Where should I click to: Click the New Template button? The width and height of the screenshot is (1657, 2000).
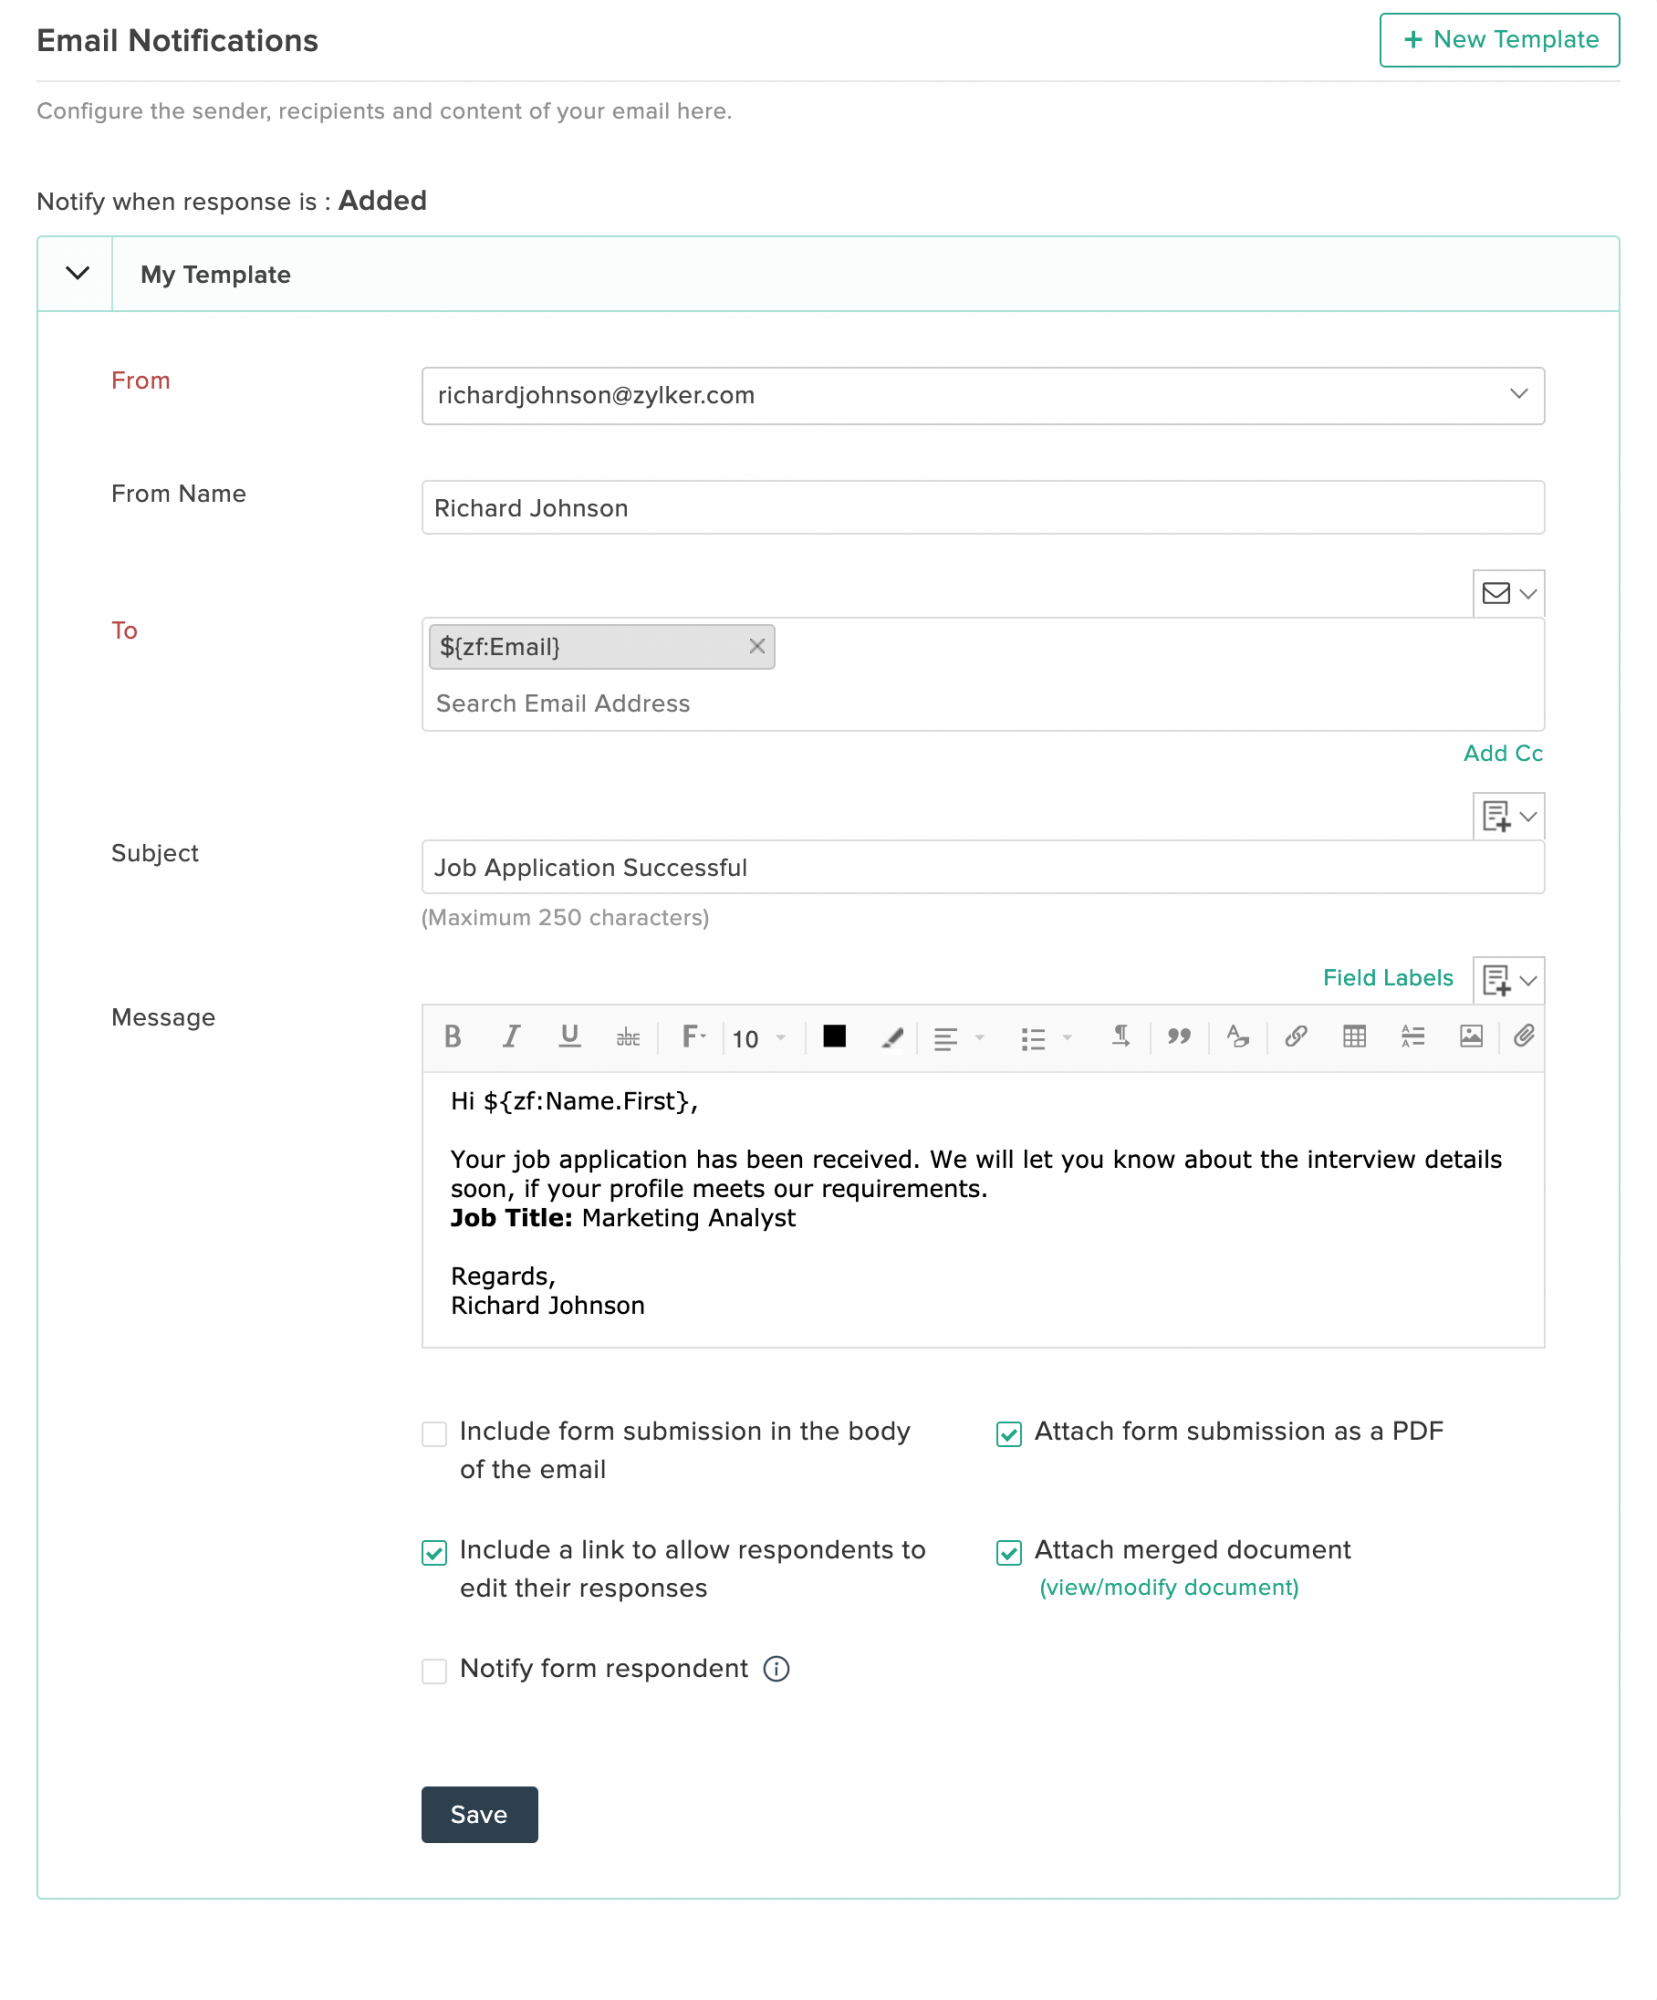click(x=1499, y=40)
